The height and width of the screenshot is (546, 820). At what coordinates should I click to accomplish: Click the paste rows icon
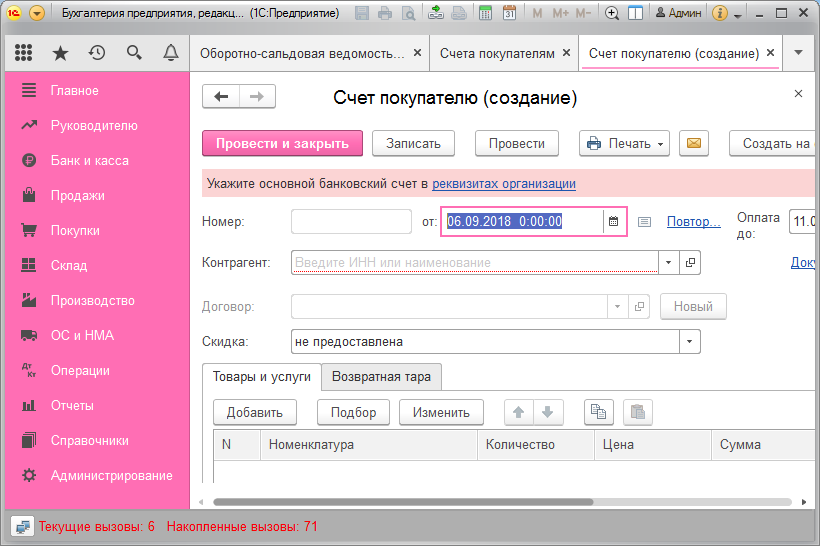tap(637, 412)
